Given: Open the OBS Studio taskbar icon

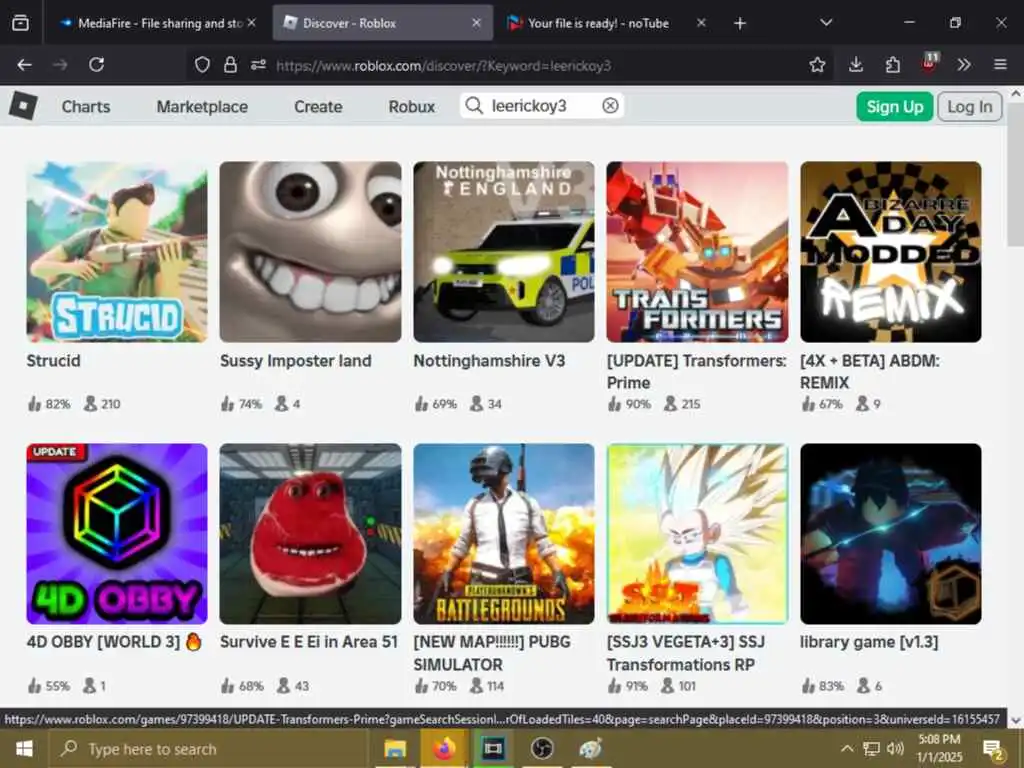Looking at the screenshot, I should pyautogui.click(x=541, y=749).
